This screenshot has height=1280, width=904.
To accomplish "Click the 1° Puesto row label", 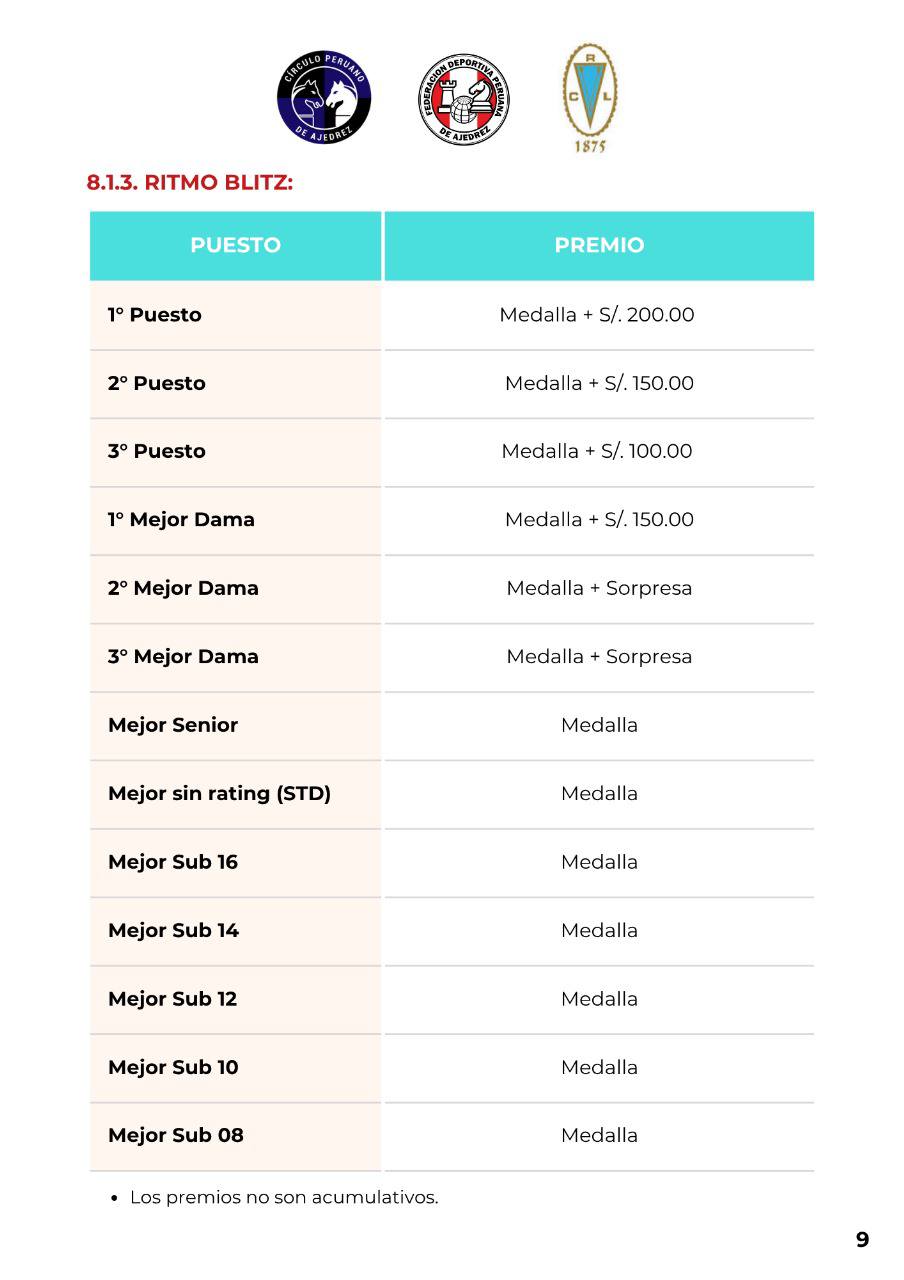I will 155,315.
